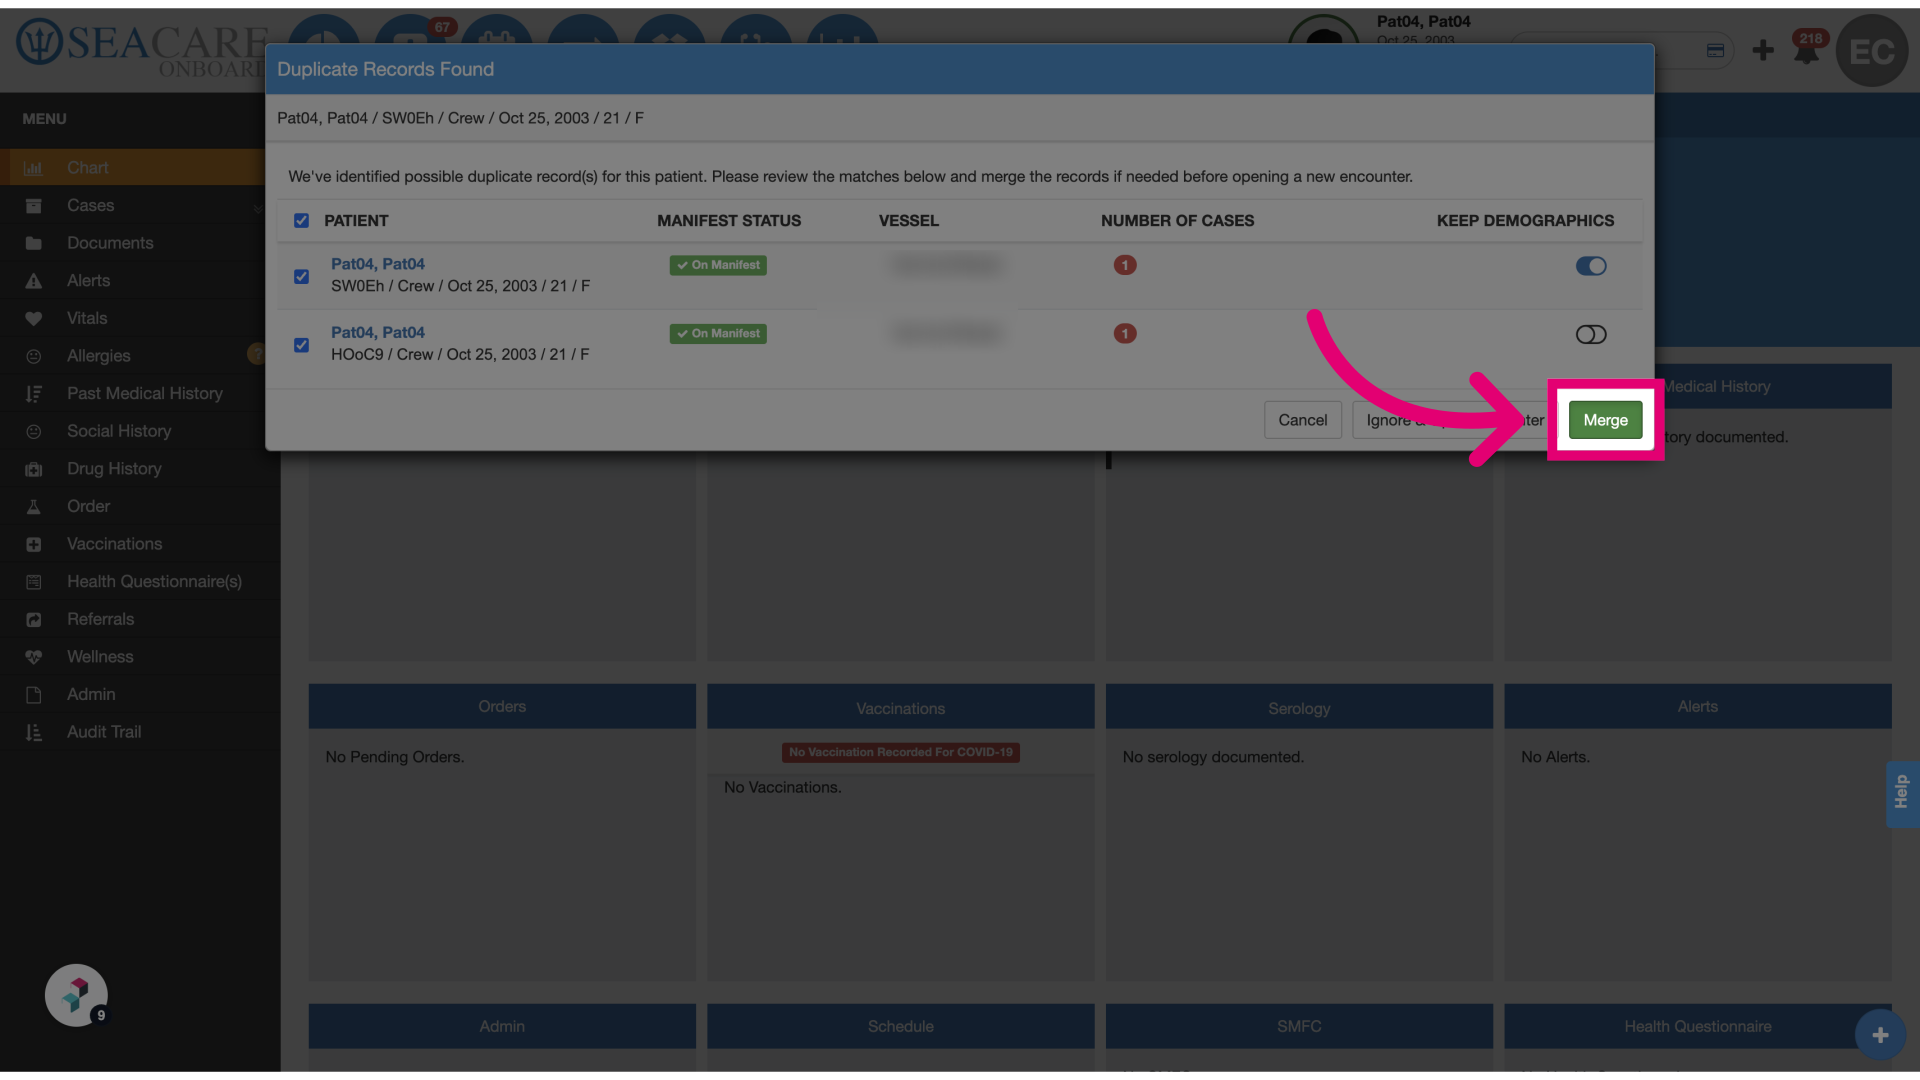Click No Vaccination Recorded For COVID-19 badge
This screenshot has width=1920, height=1080.
(x=900, y=752)
